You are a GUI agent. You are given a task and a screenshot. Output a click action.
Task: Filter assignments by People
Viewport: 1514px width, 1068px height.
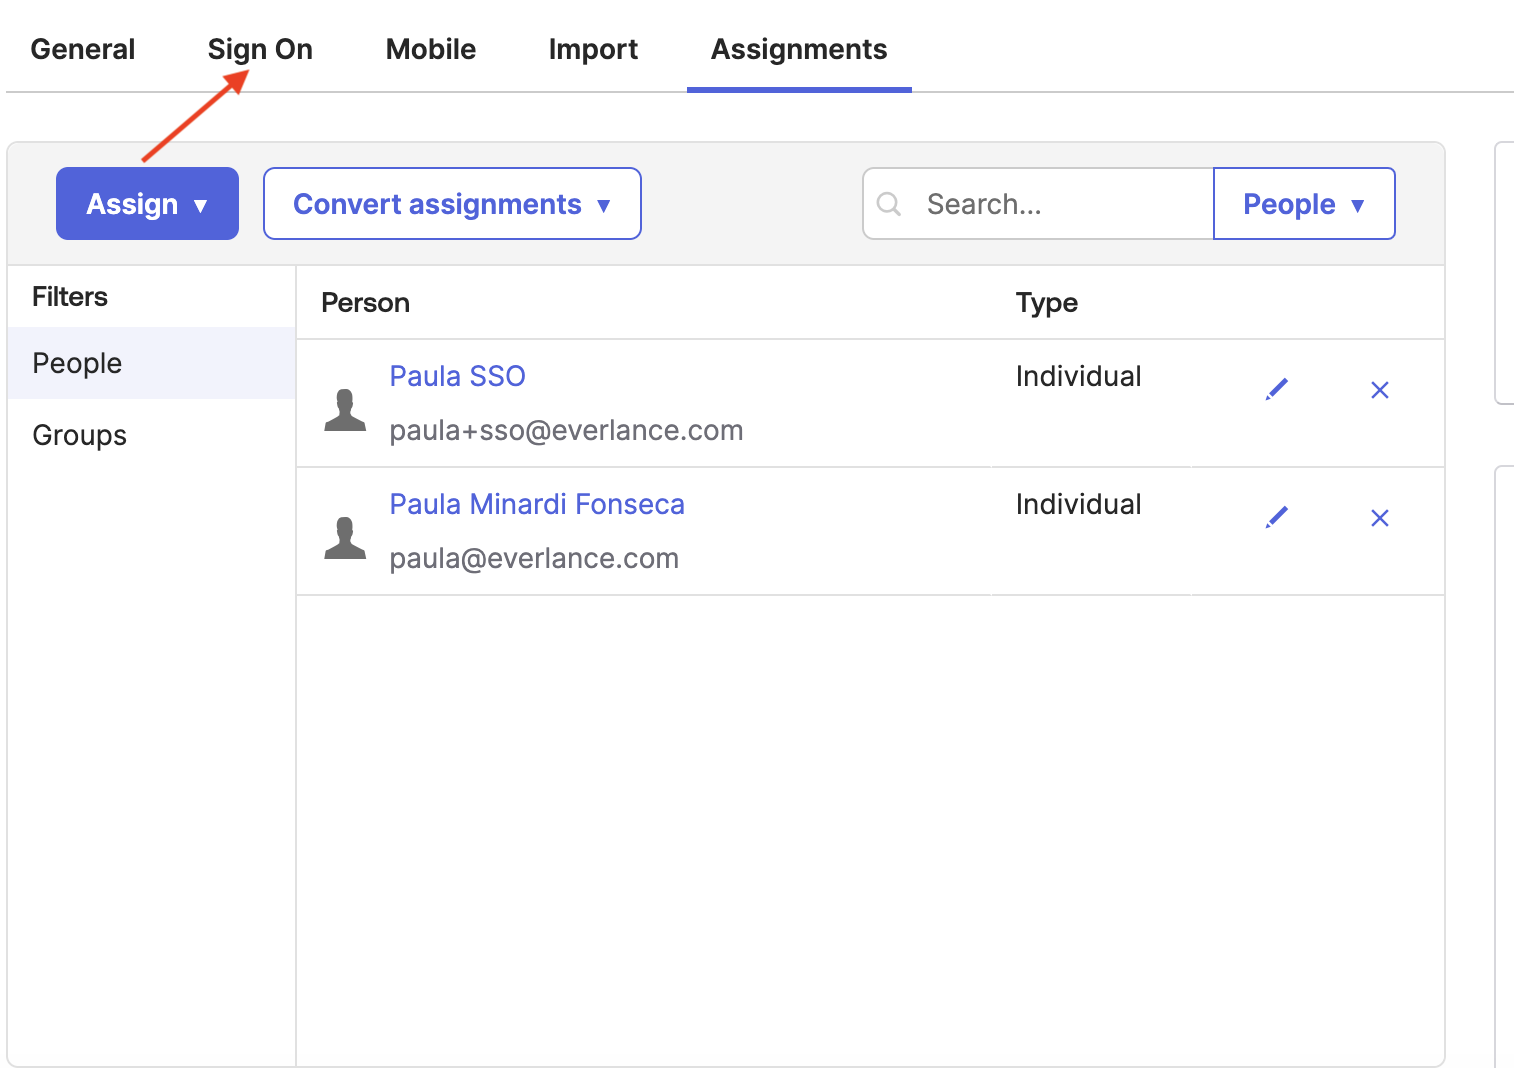click(x=77, y=363)
